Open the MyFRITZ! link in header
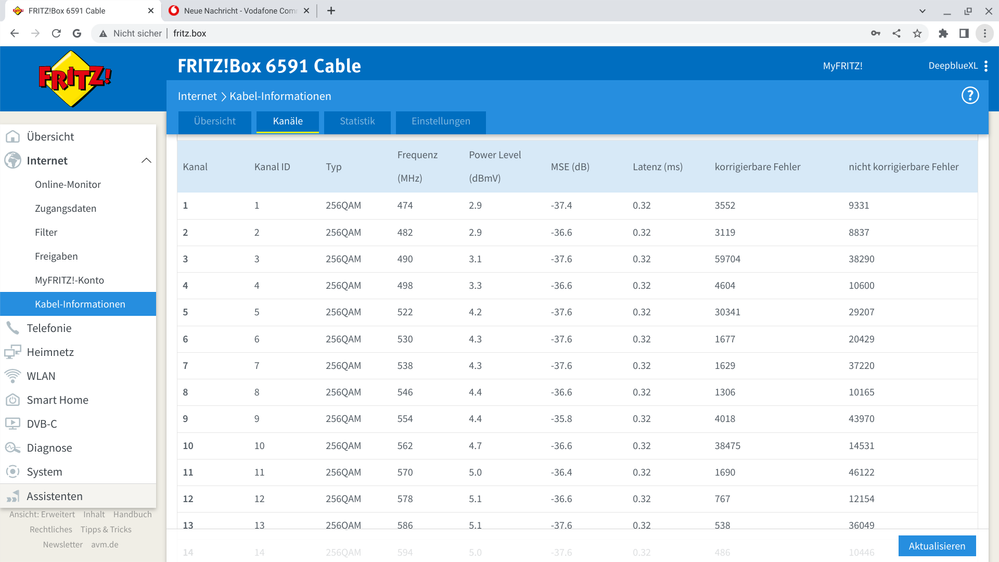This screenshot has width=999, height=562. click(842, 66)
